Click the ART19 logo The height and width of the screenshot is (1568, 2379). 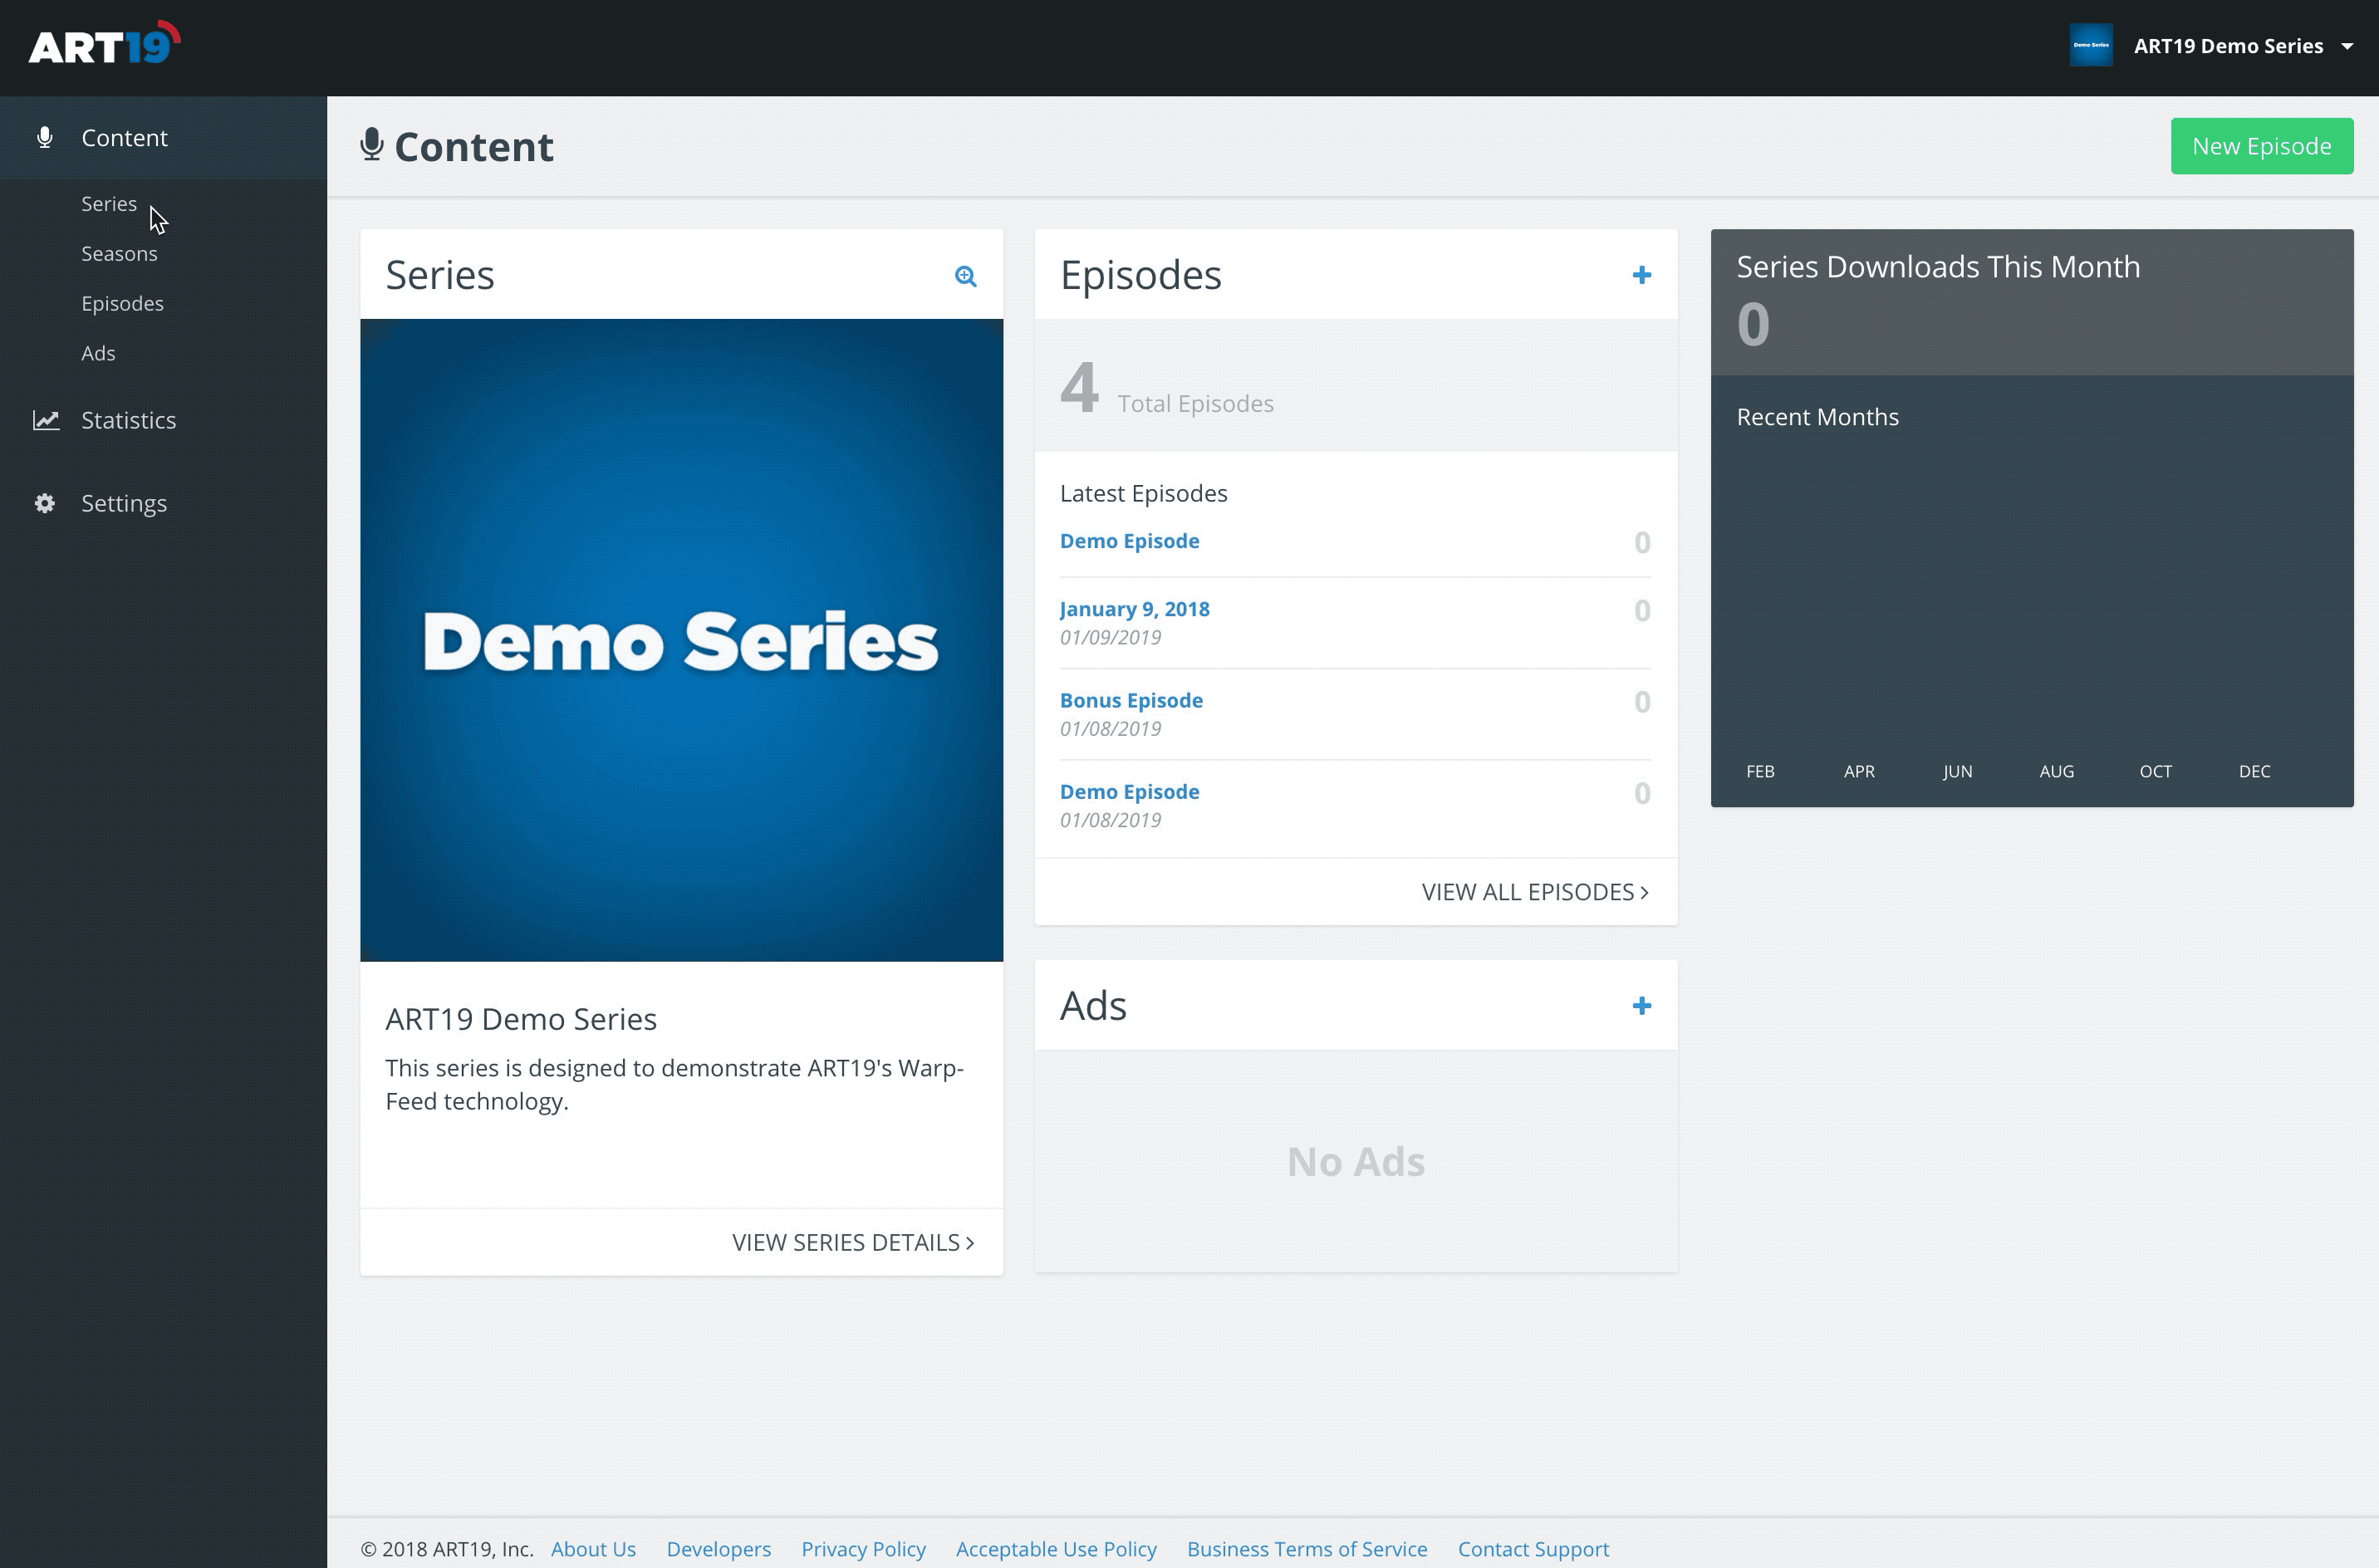coord(104,45)
